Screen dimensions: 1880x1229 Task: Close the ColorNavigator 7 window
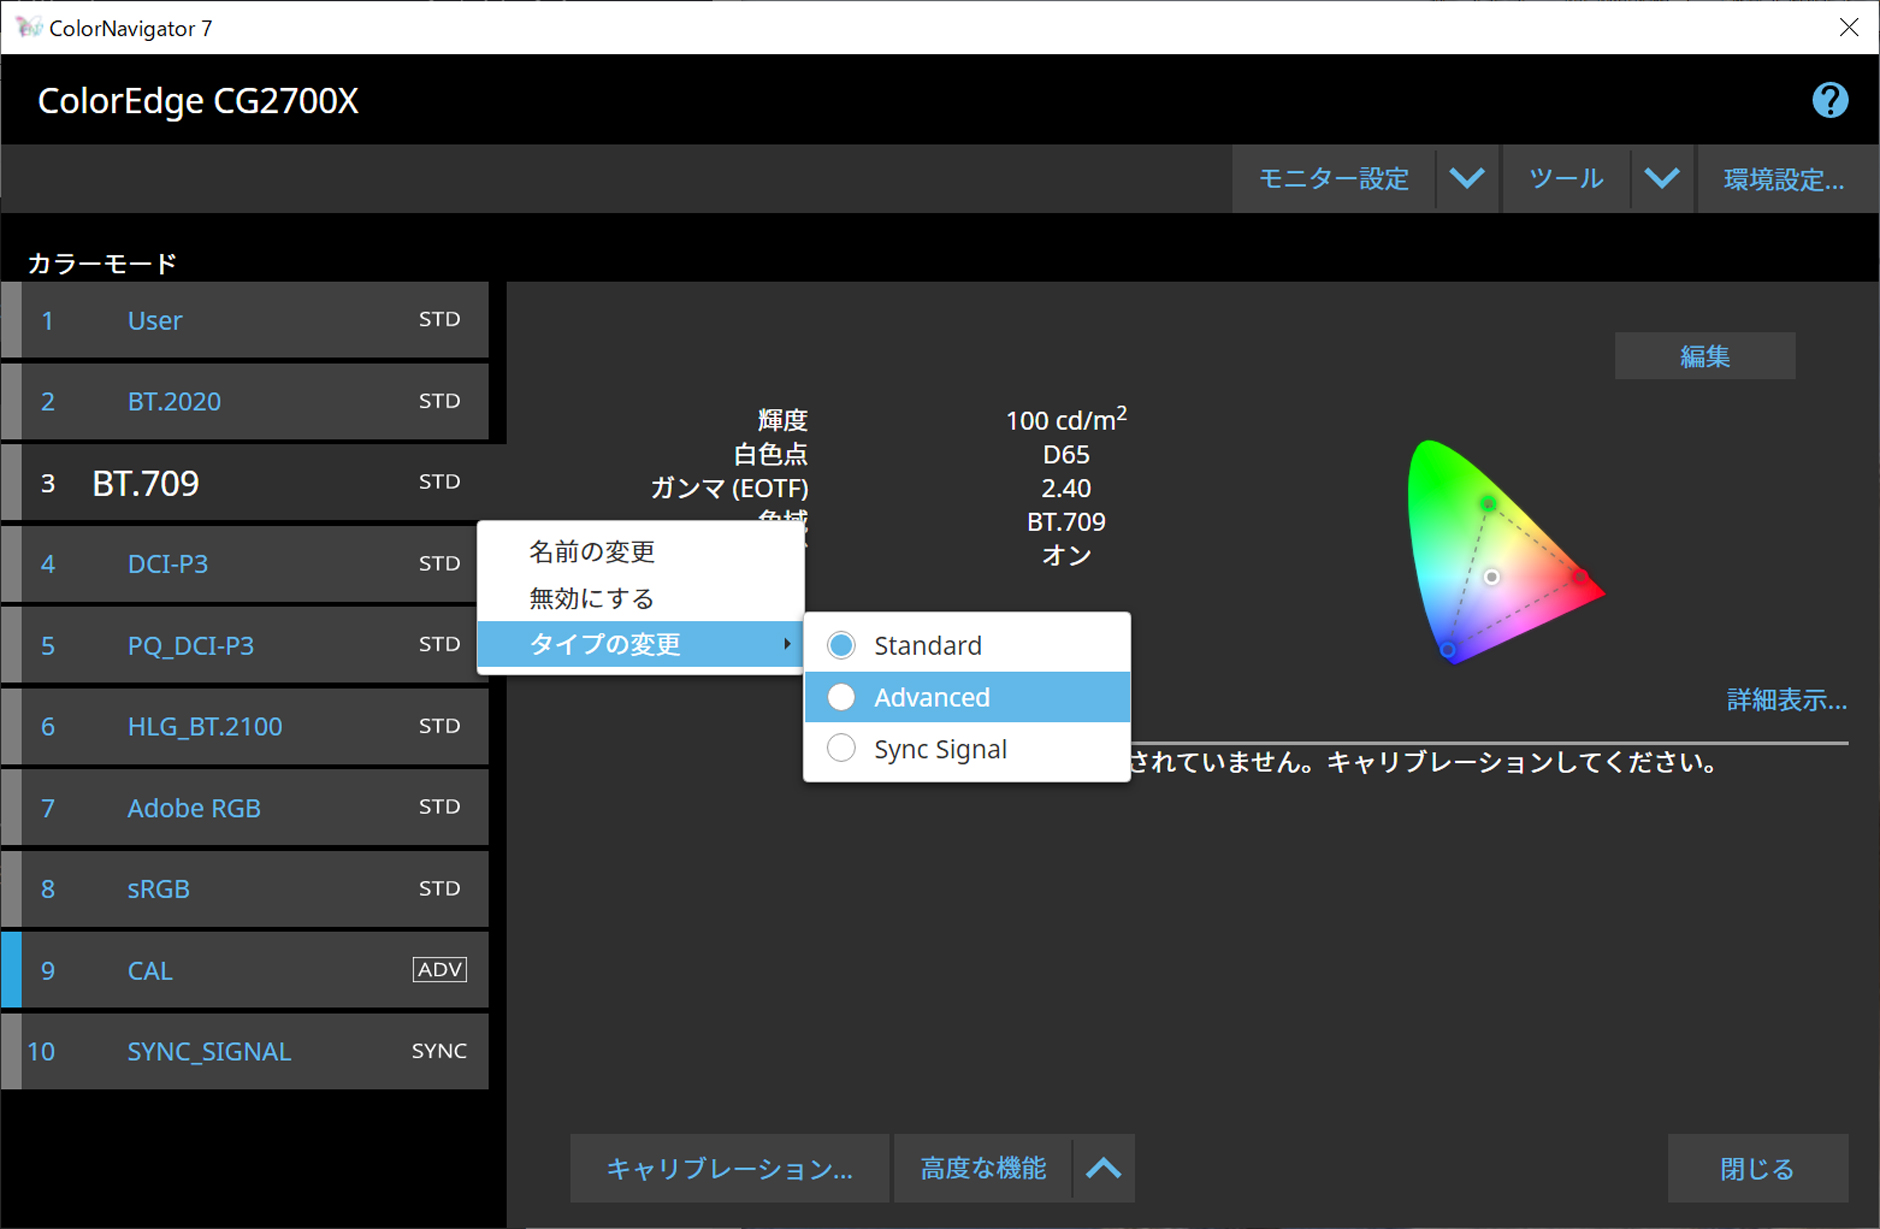point(1849,27)
